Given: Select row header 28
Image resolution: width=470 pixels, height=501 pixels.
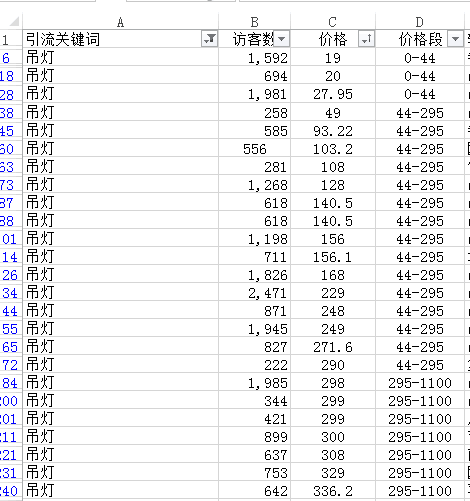Looking at the screenshot, I should click(11, 94).
